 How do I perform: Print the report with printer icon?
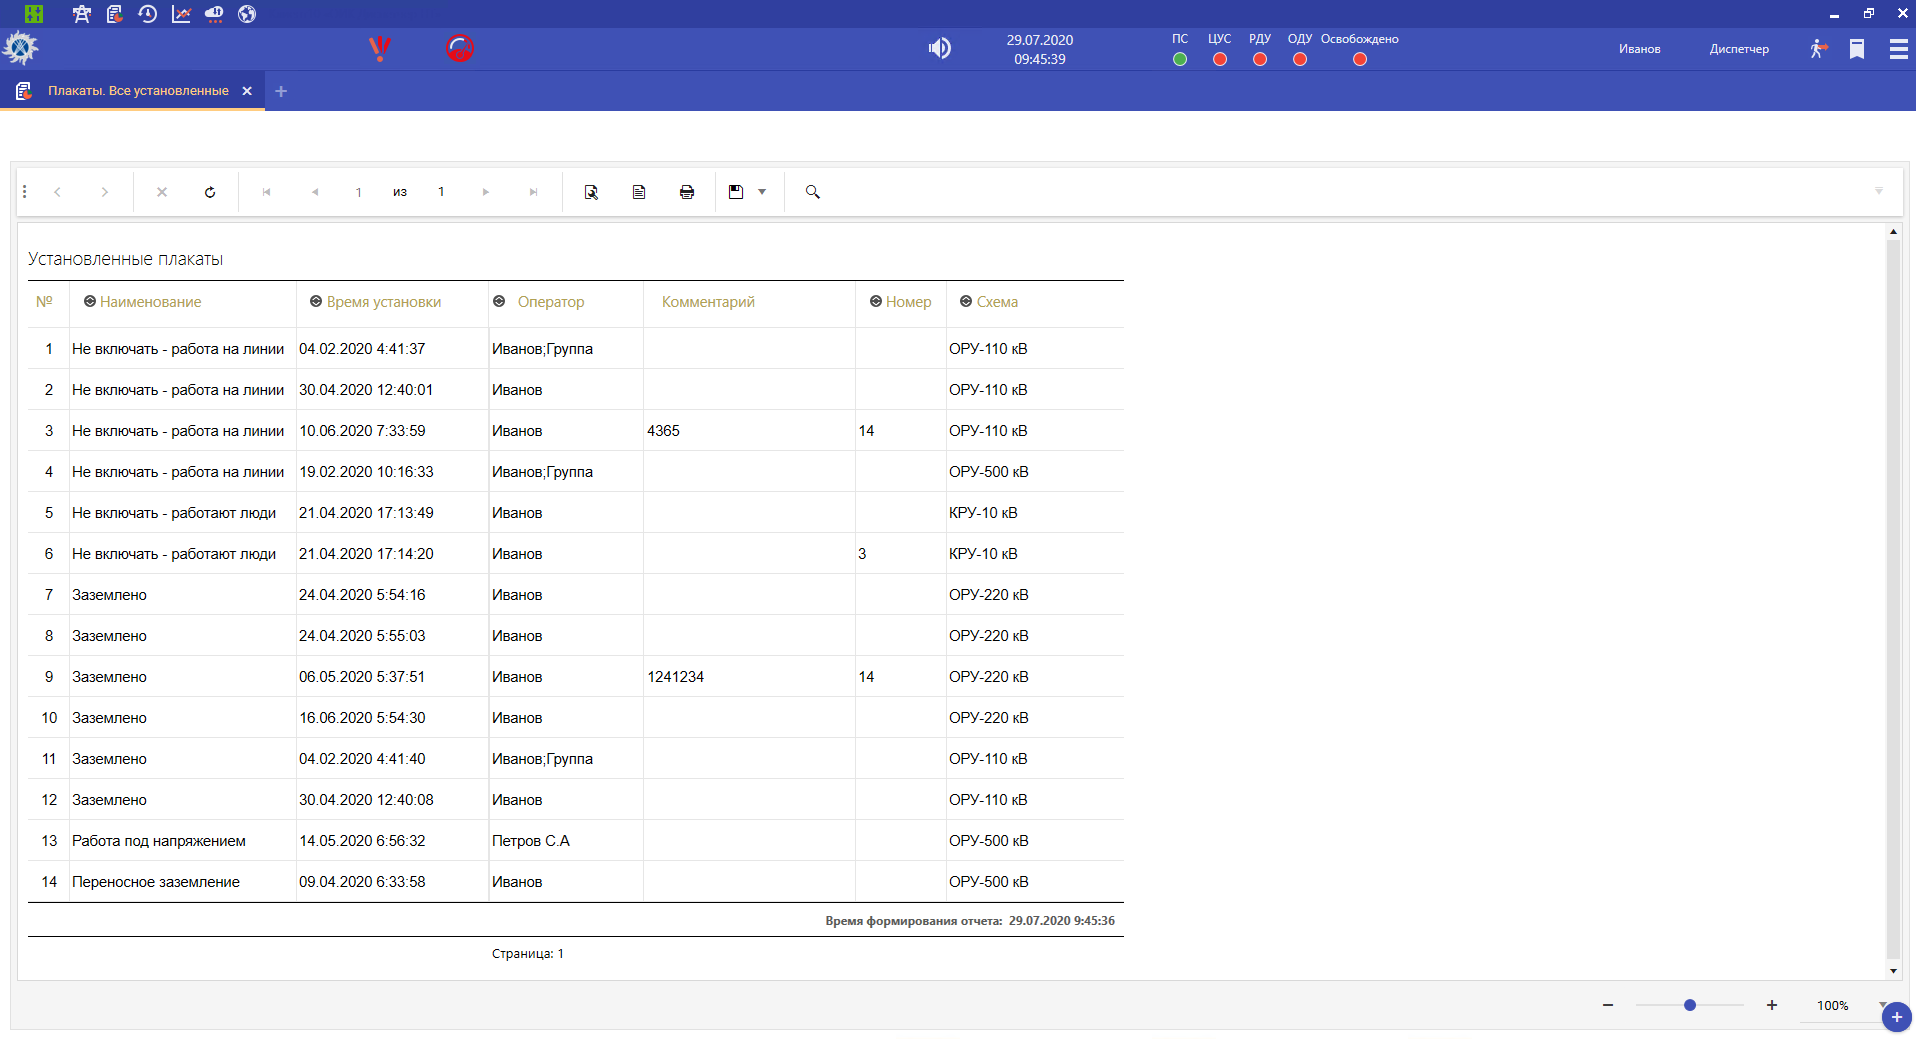(687, 192)
